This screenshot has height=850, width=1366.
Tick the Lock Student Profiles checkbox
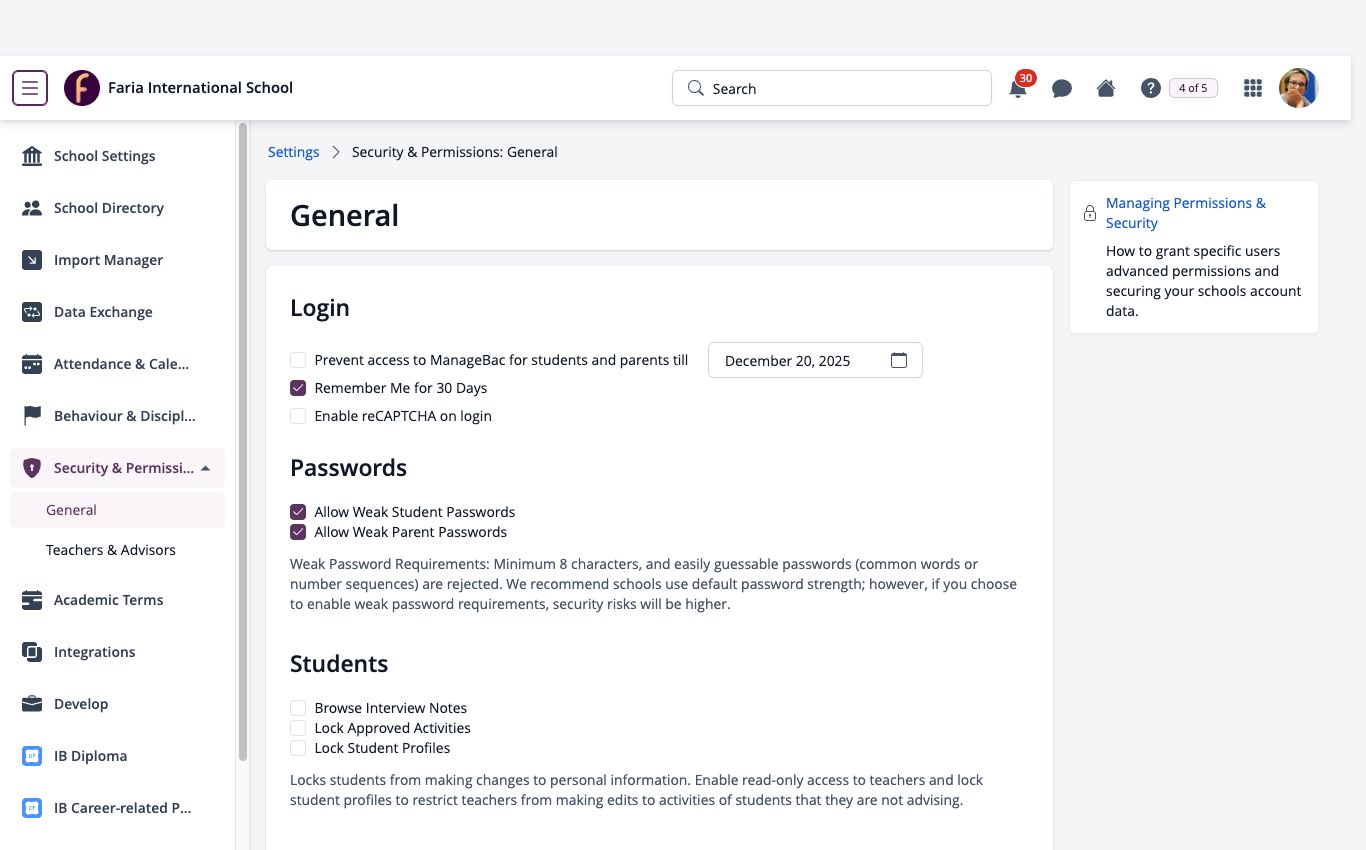[298, 748]
